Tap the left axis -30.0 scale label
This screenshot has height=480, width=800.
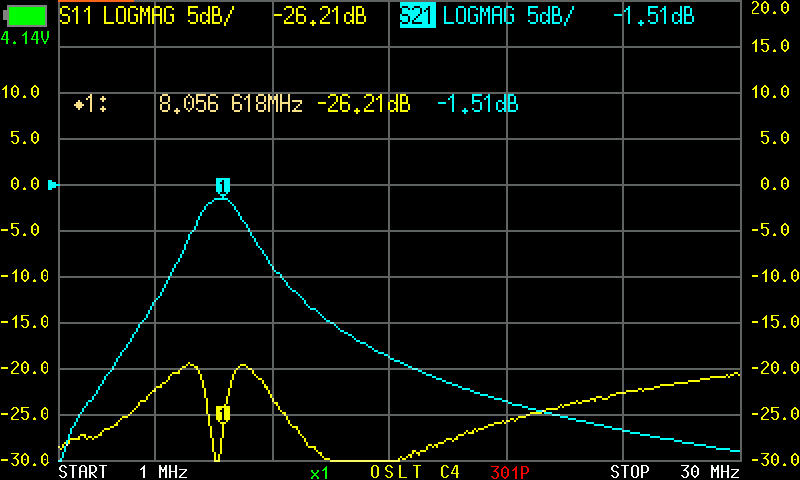24,460
